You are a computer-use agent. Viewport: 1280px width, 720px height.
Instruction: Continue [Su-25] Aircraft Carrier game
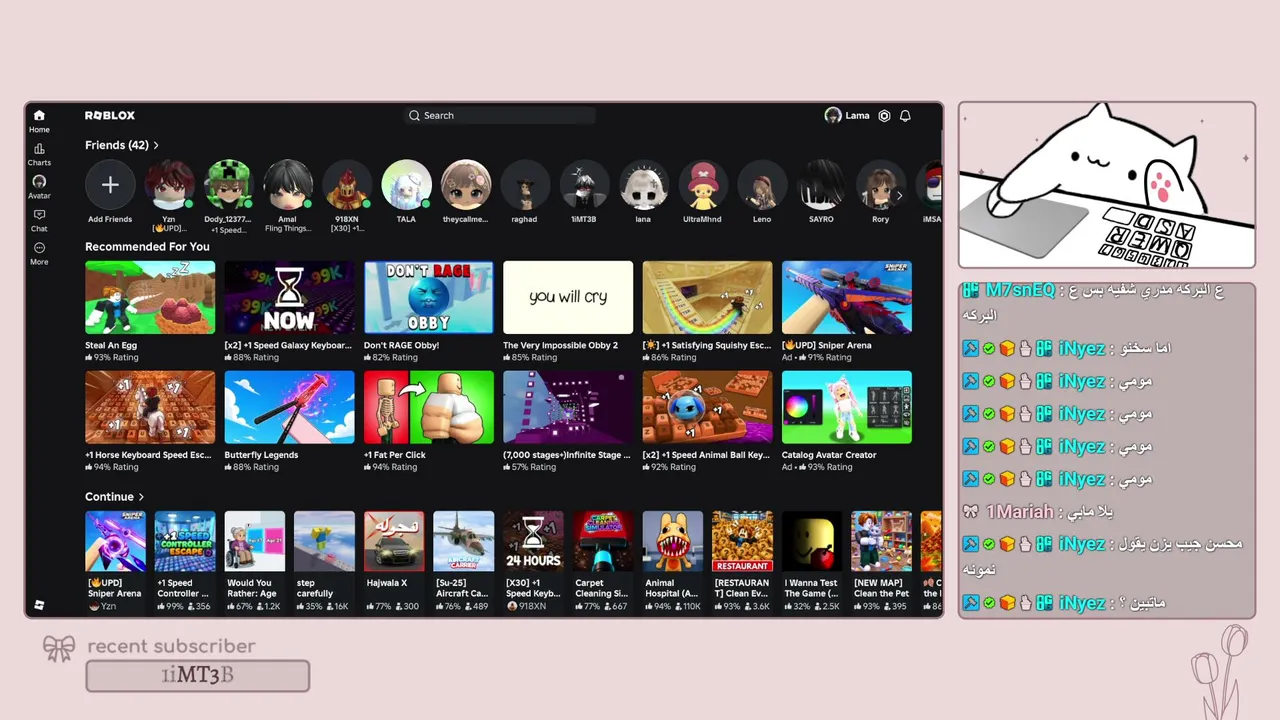click(x=463, y=541)
